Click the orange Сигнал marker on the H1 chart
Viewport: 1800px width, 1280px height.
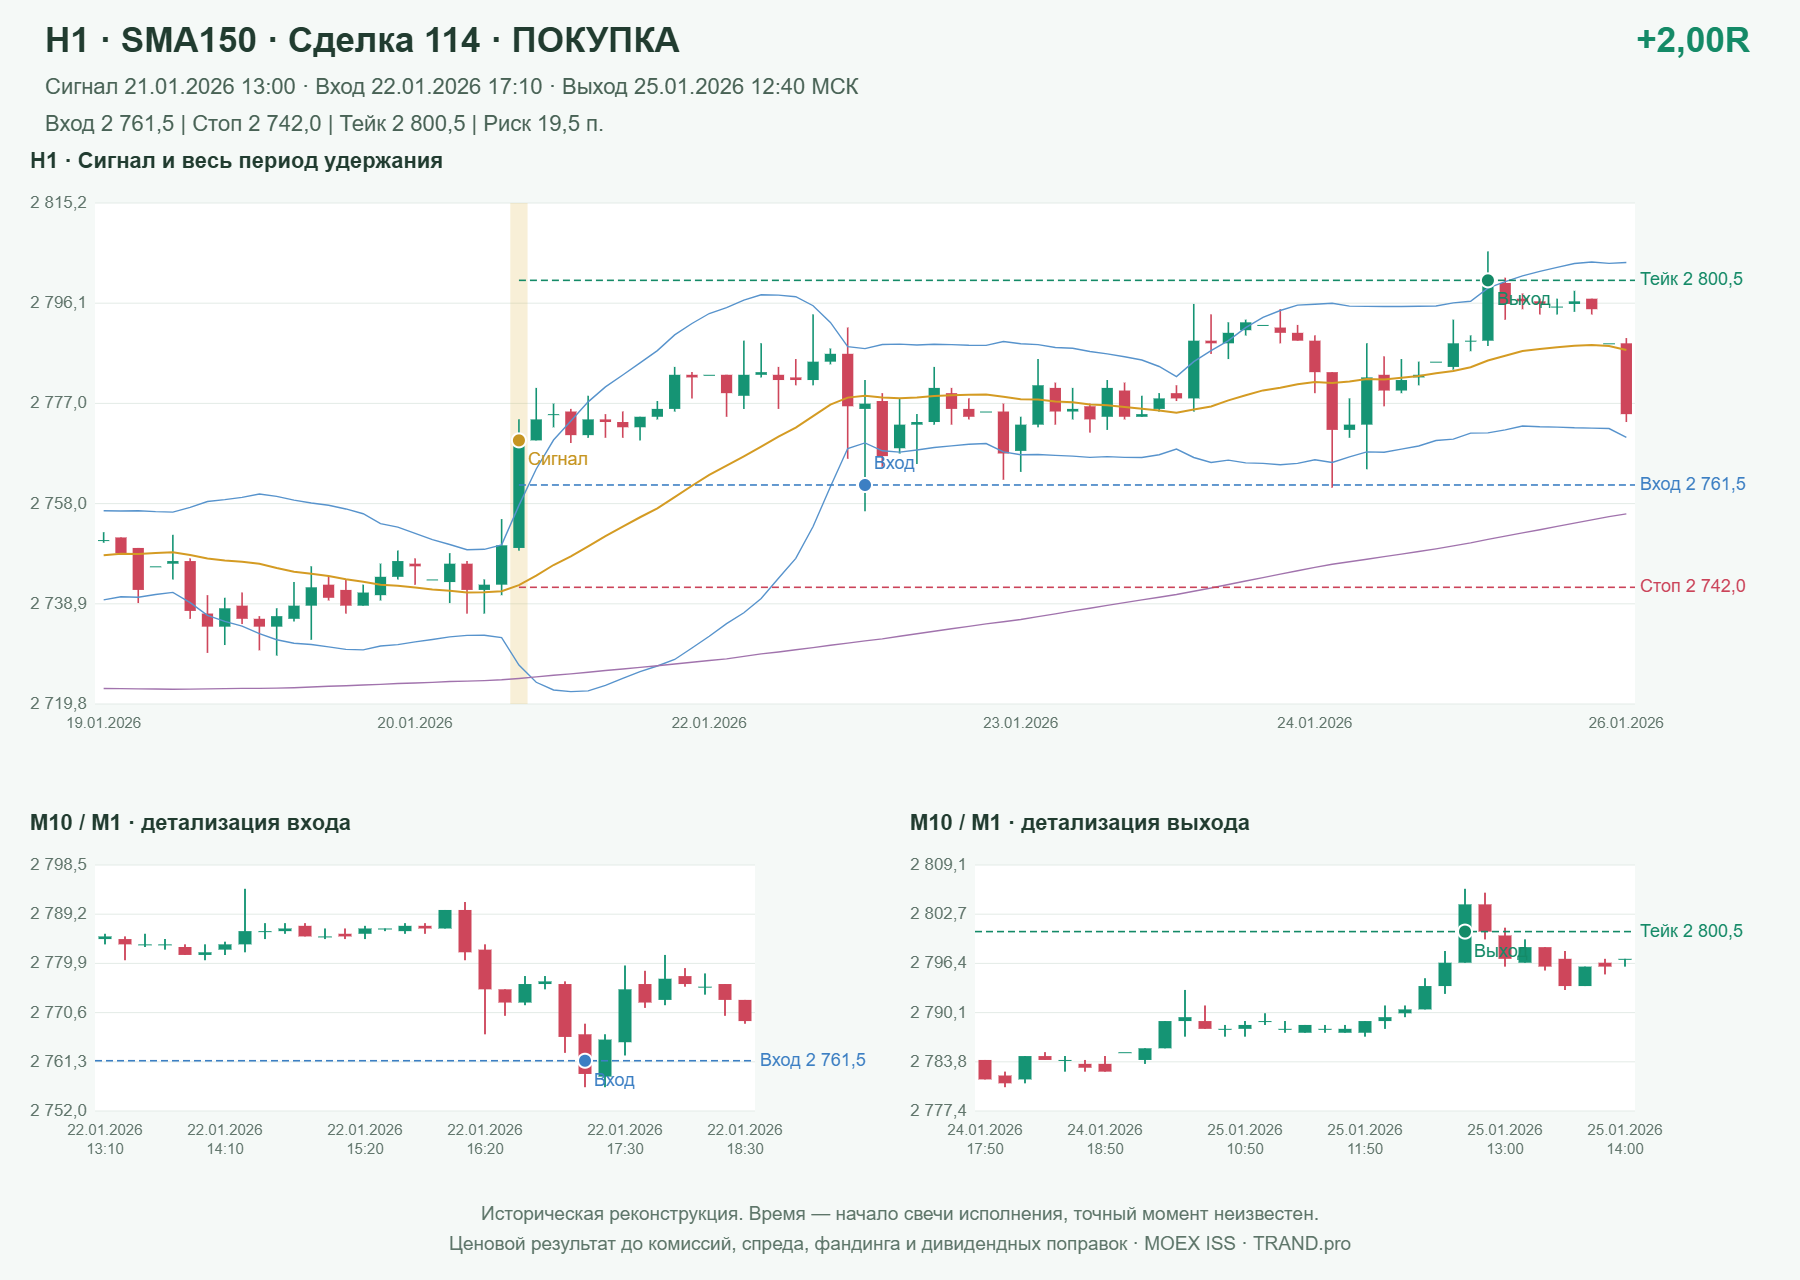click(x=519, y=440)
